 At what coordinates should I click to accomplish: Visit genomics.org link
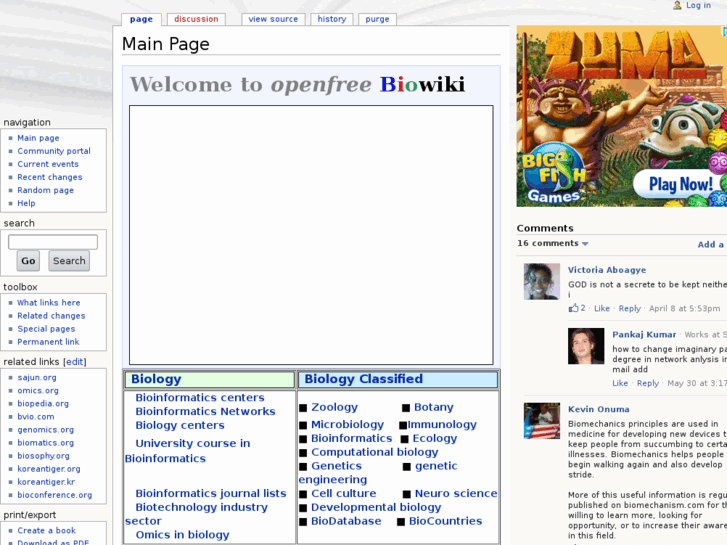(x=46, y=430)
